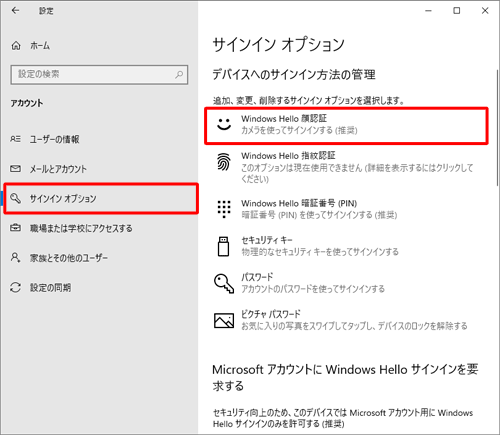The width and height of the screenshot is (500, 435).
Task: Click the アカウント section label in sidebar
Action: [27, 103]
